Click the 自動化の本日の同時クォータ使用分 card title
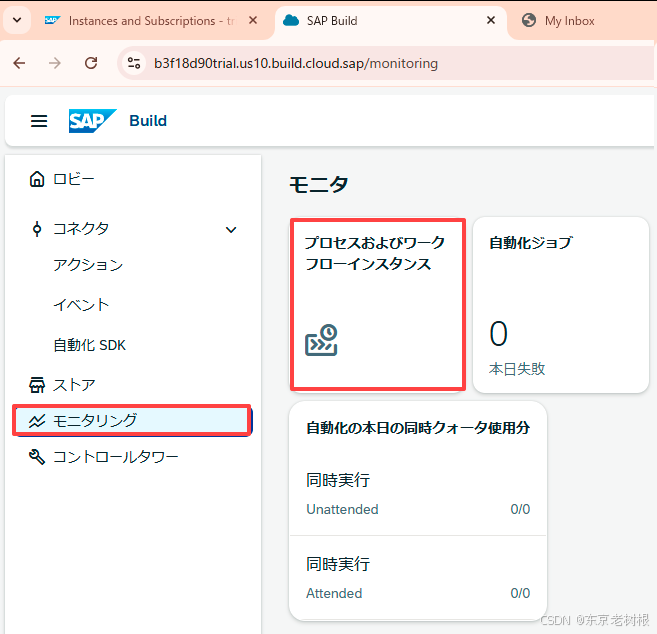The image size is (657, 634). [x=418, y=428]
